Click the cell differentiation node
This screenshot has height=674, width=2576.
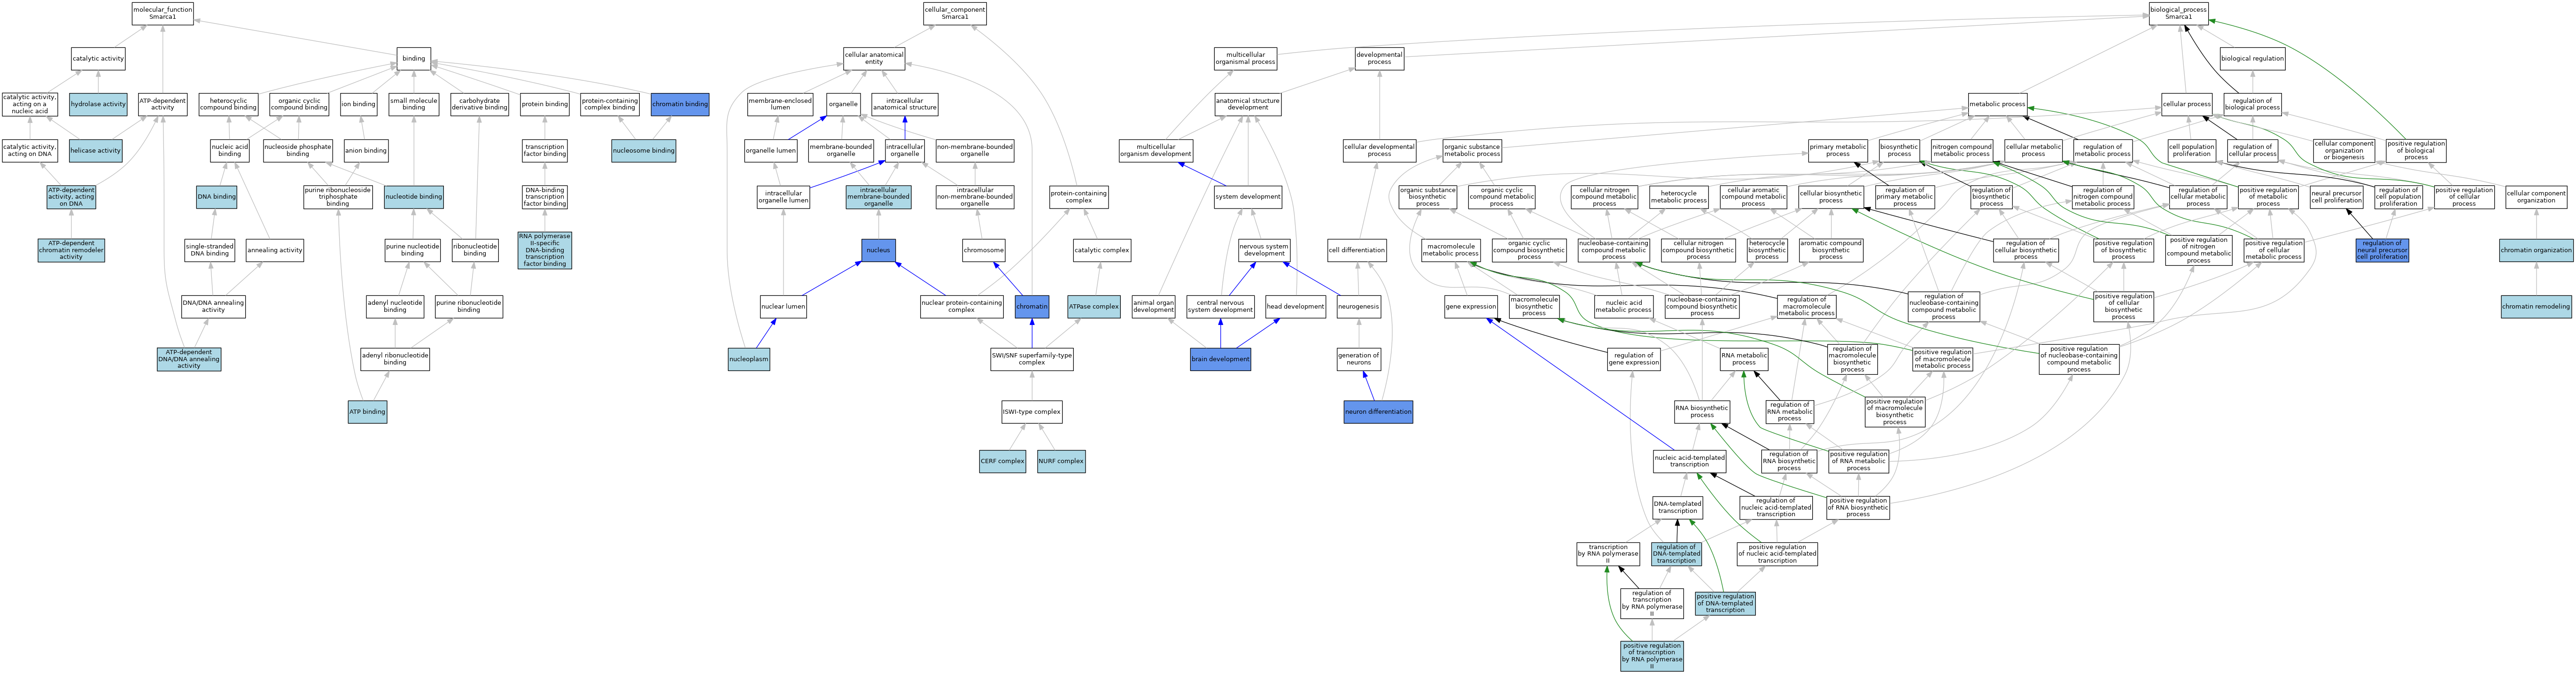coord(1357,250)
